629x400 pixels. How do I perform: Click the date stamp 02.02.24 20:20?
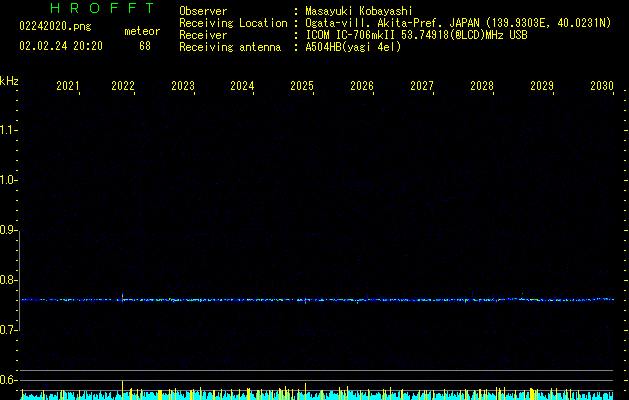tap(61, 46)
